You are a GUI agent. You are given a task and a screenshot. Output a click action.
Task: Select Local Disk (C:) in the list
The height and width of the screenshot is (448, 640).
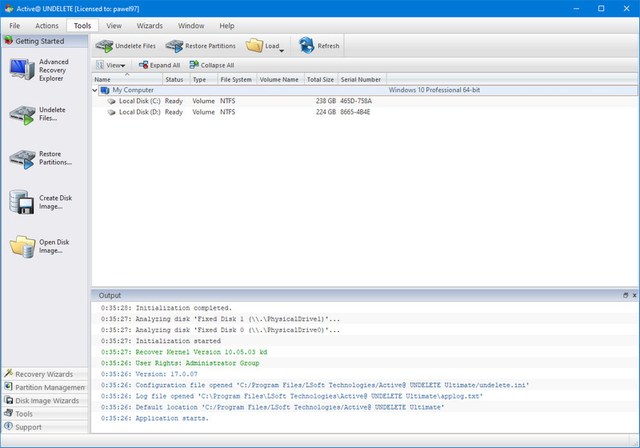[x=139, y=101]
